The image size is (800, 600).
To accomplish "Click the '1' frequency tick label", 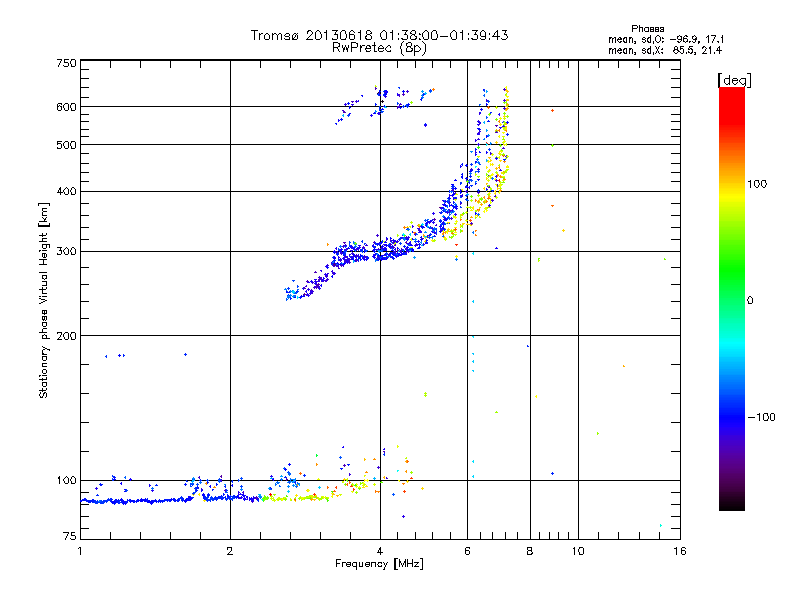I will click(80, 551).
